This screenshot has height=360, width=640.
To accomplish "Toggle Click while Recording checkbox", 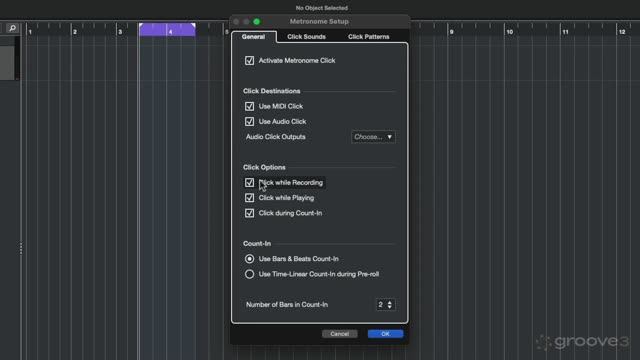I will (249, 182).
